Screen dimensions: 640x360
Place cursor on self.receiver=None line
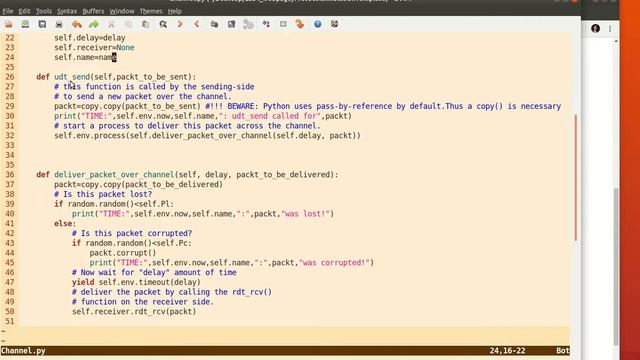pos(94,48)
